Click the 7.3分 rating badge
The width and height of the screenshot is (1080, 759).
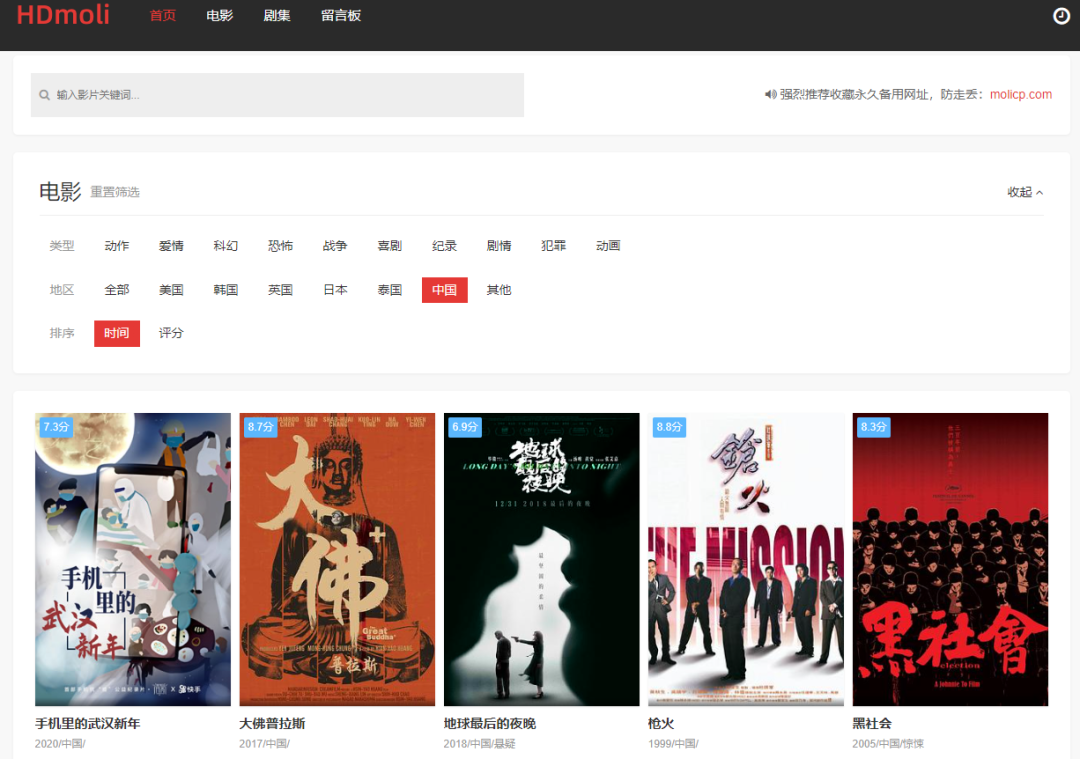56,427
